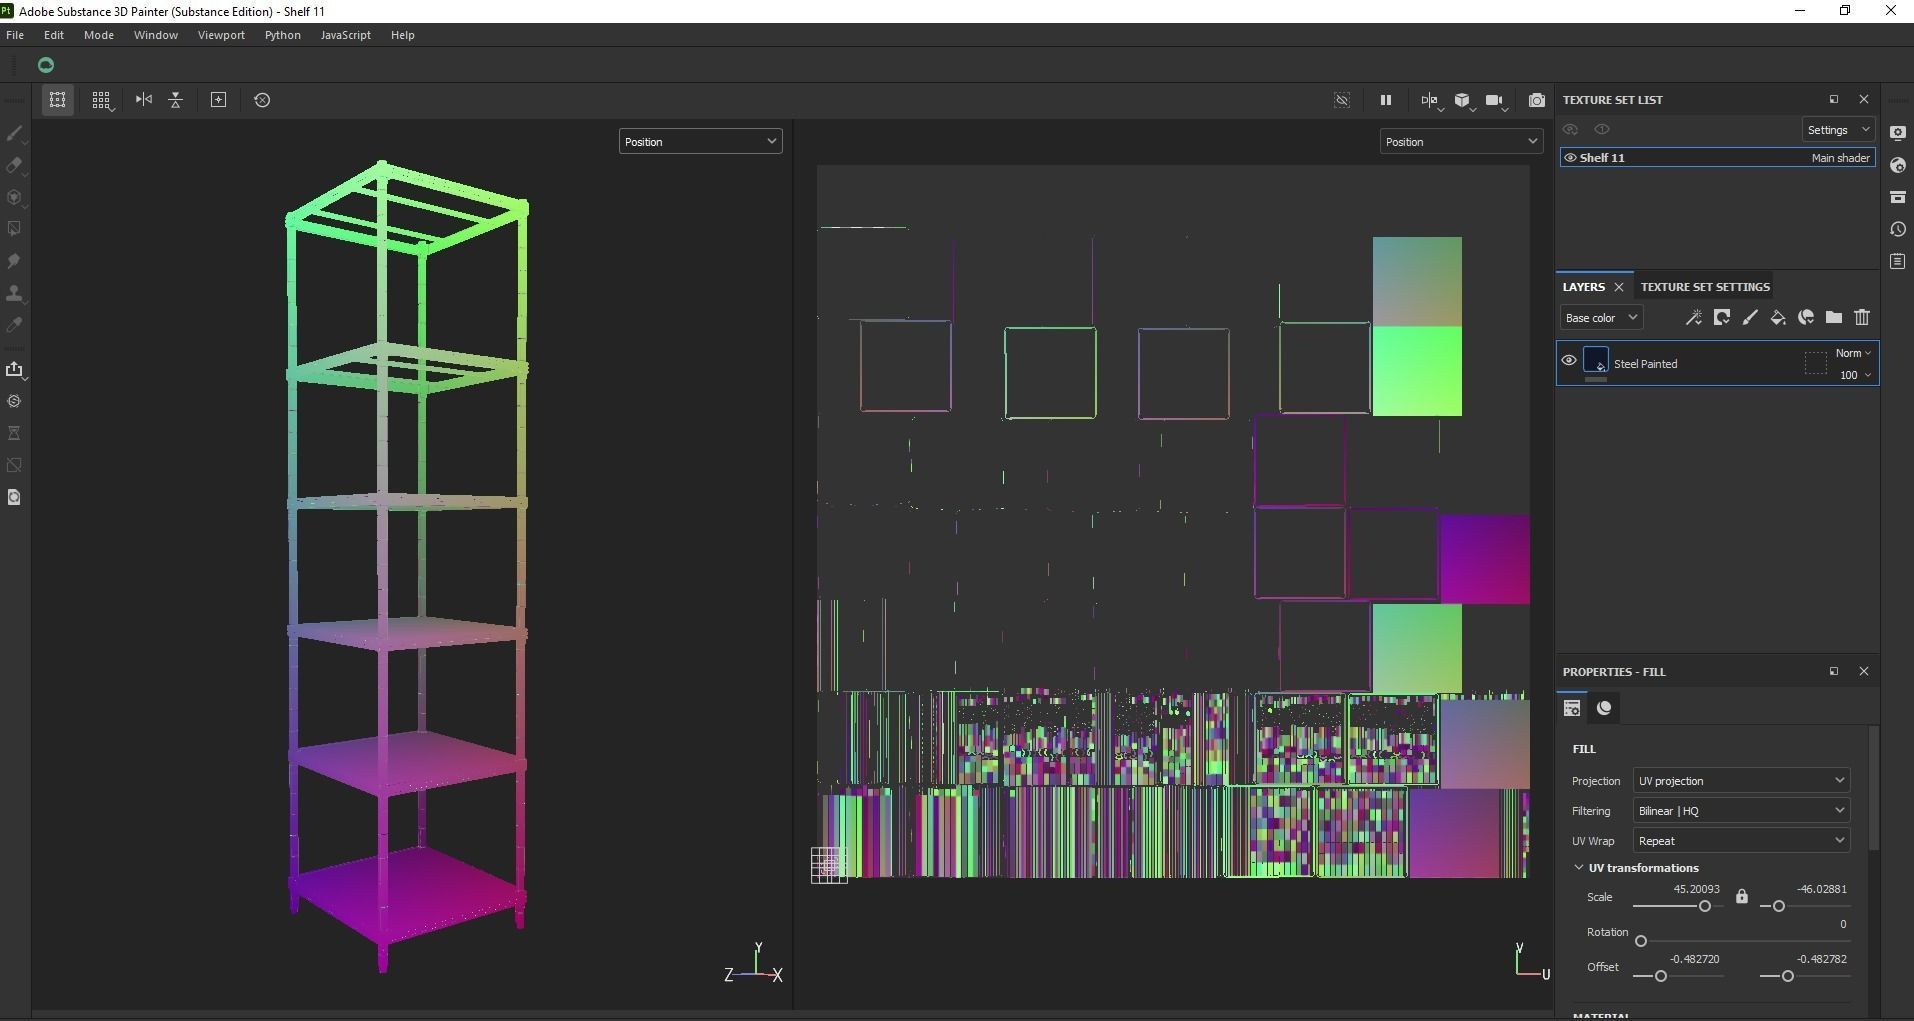Toggle the bounding-box select mode button

(x=58, y=100)
